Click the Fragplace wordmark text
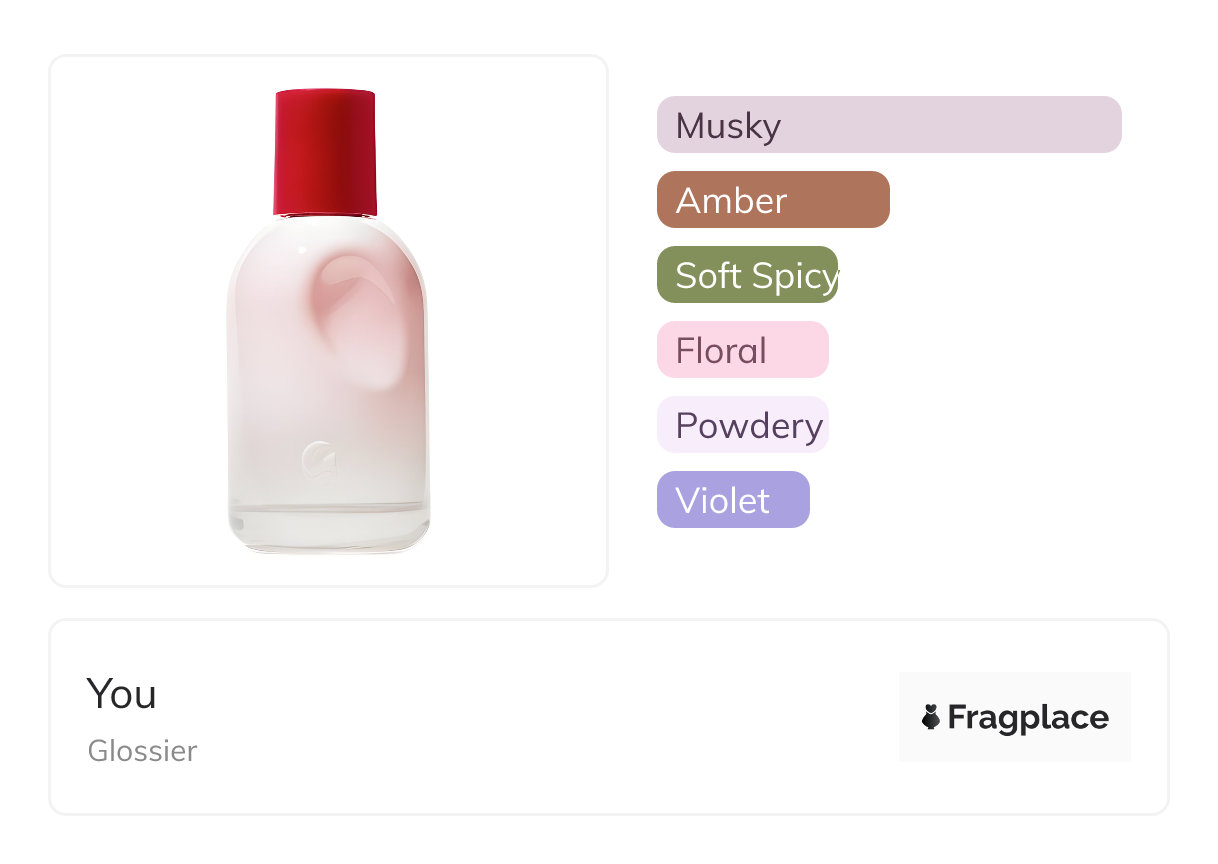Image resolution: width=1218 pixels, height=864 pixels. [1028, 717]
